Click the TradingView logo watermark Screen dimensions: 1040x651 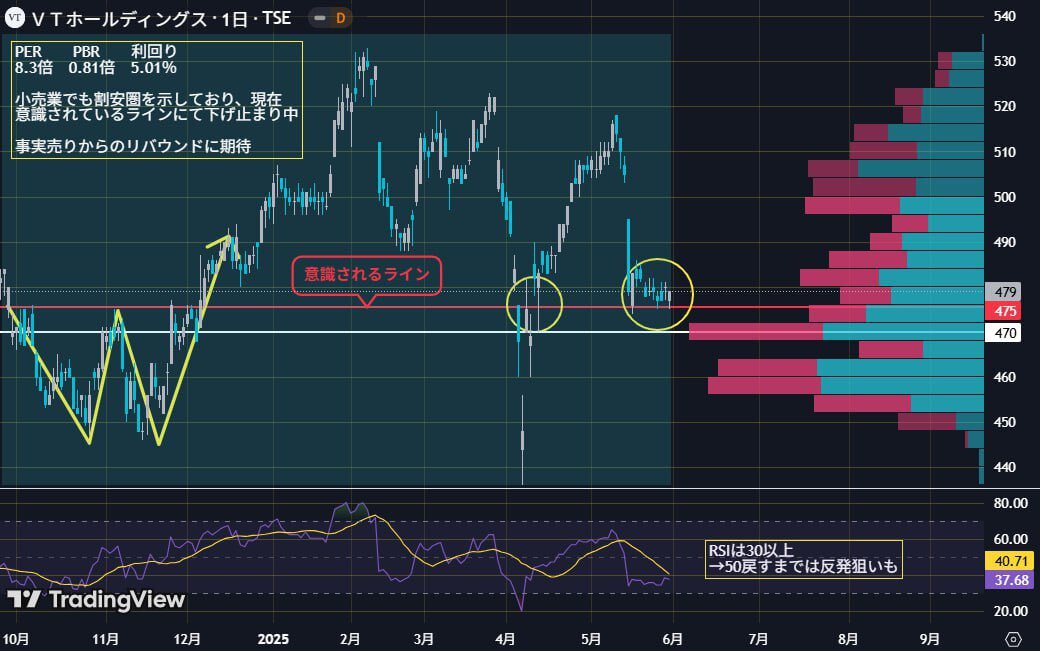point(96,600)
